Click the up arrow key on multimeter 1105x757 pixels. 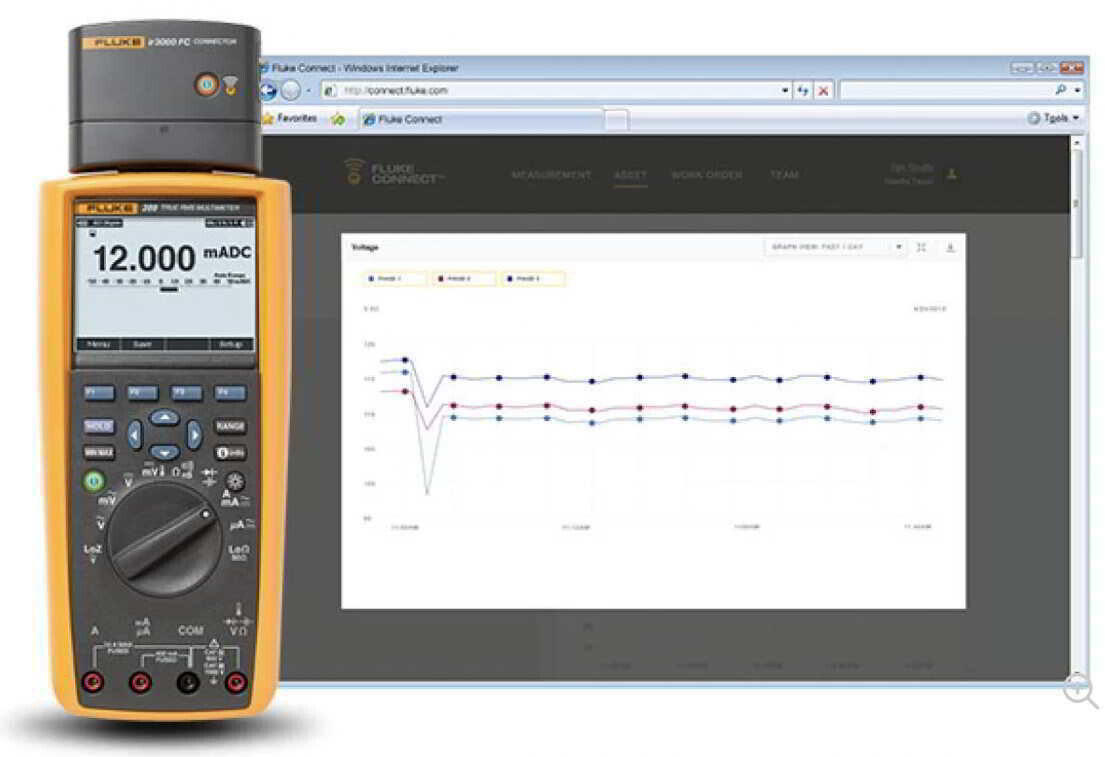click(164, 418)
